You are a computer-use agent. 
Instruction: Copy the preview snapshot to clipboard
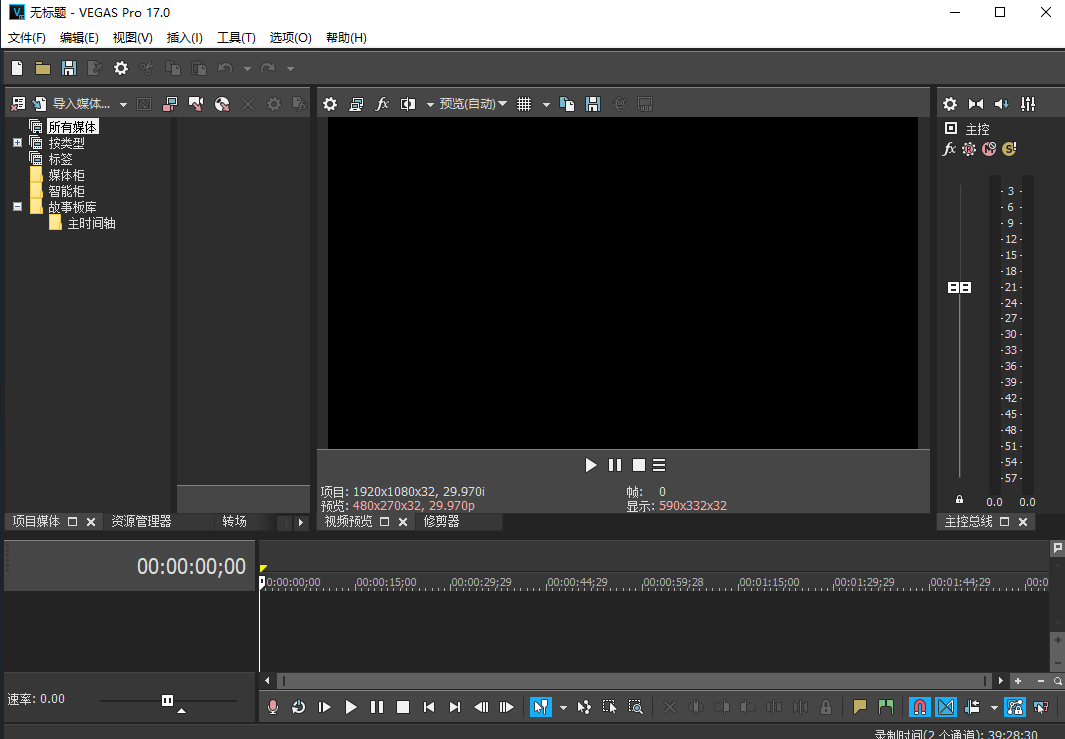pyautogui.click(x=567, y=104)
